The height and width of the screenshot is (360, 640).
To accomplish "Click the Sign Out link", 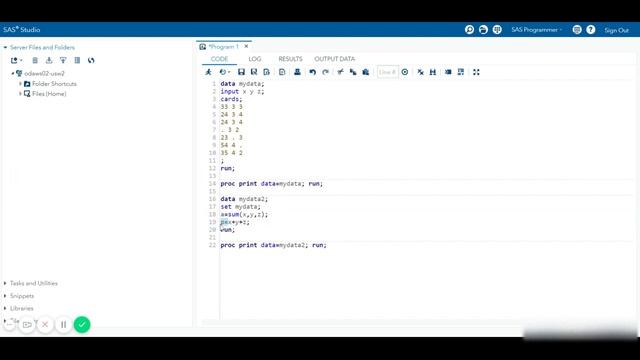I will click(616, 30).
